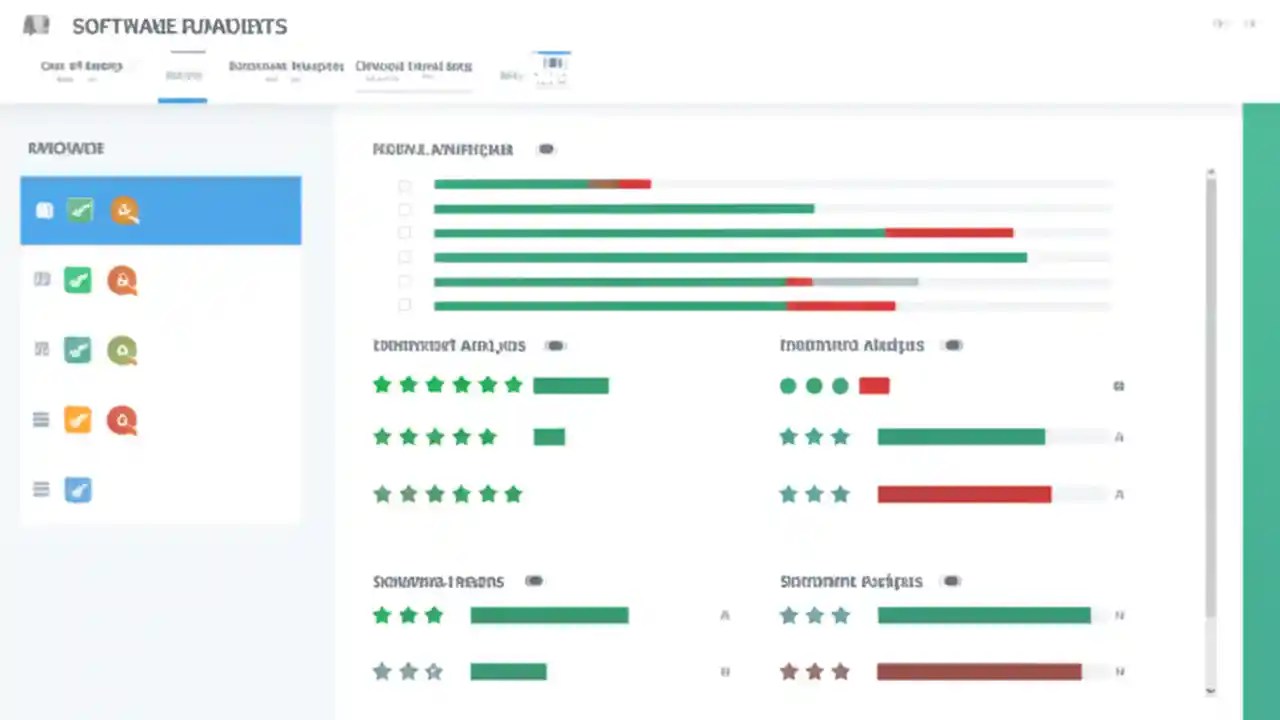Click the olive magnifier icon in the third sidebar row
The height and width of the screenshot is (720, 1280).
tap(122, 350)
